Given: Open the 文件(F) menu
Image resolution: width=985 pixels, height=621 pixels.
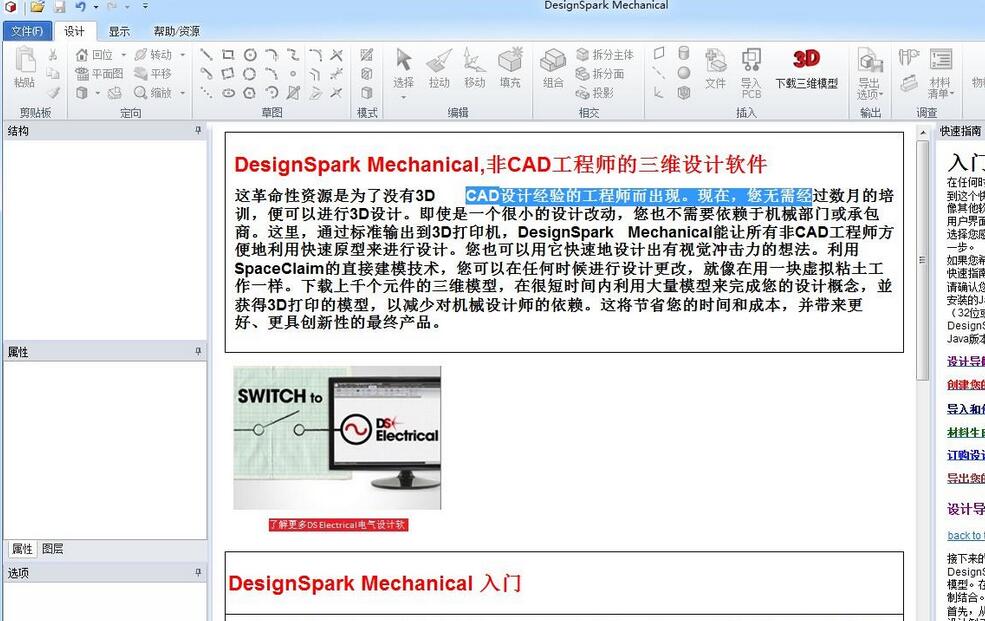Looking at the screenshot, I should point(27,31).
